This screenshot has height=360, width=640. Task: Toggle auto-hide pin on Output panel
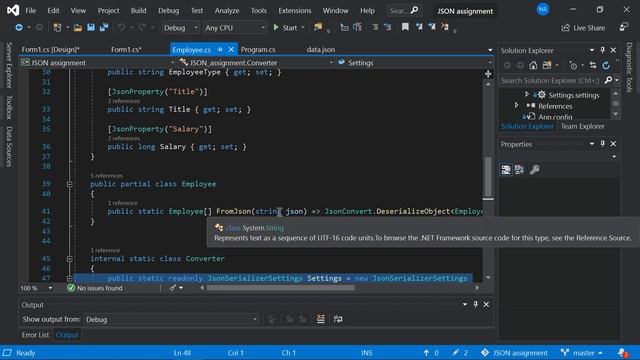(476, 304)
